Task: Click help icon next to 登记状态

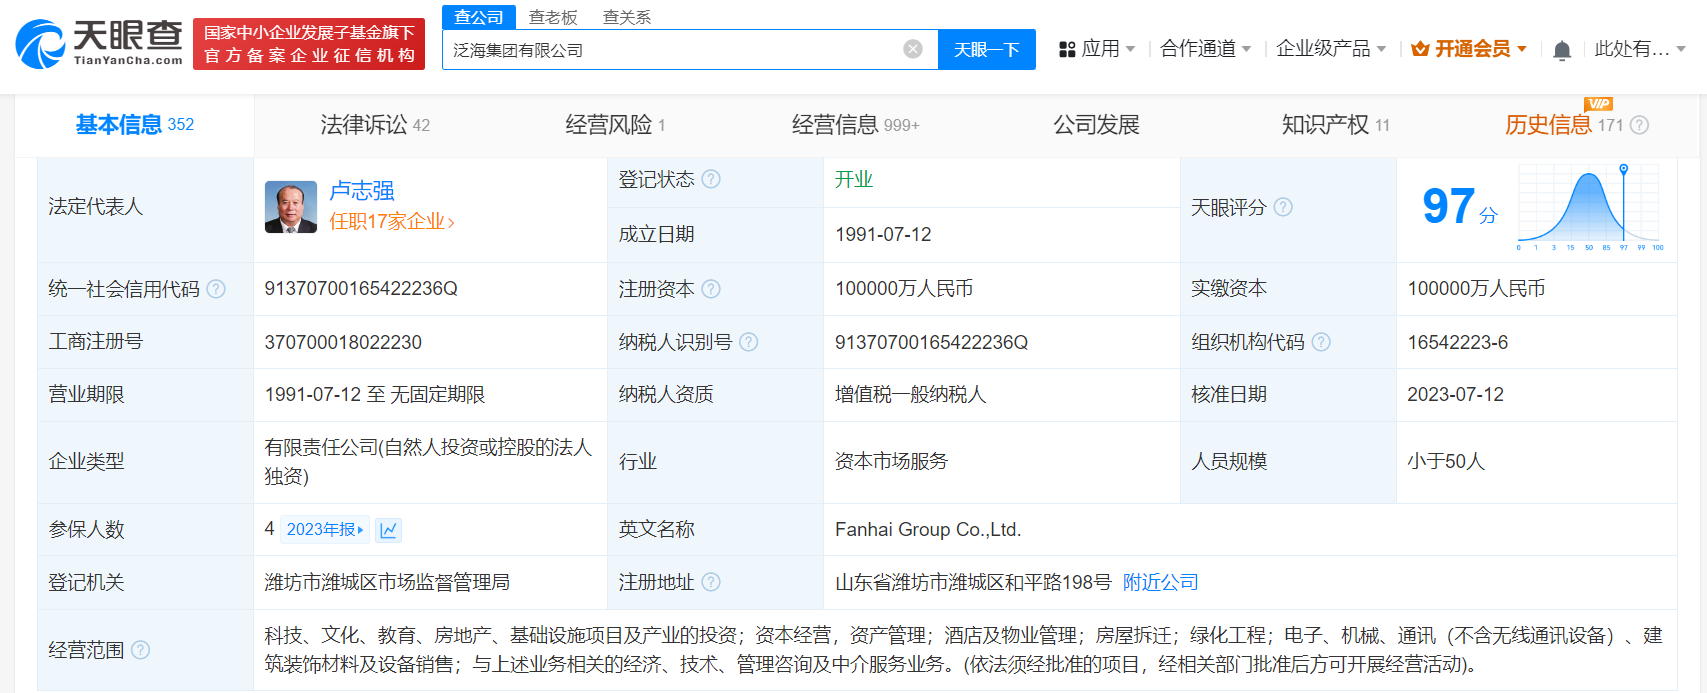Action: tap(711, 179)
